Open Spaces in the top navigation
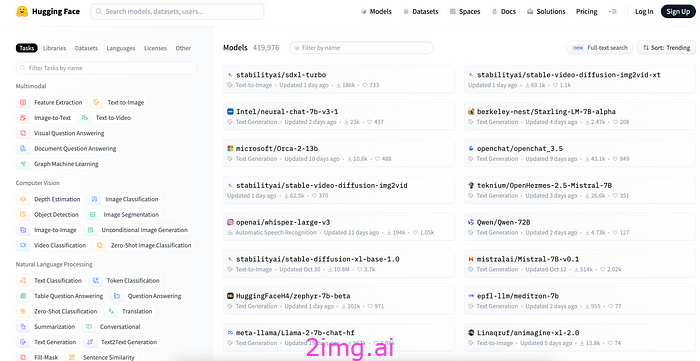700x361 pixels. 465,12
